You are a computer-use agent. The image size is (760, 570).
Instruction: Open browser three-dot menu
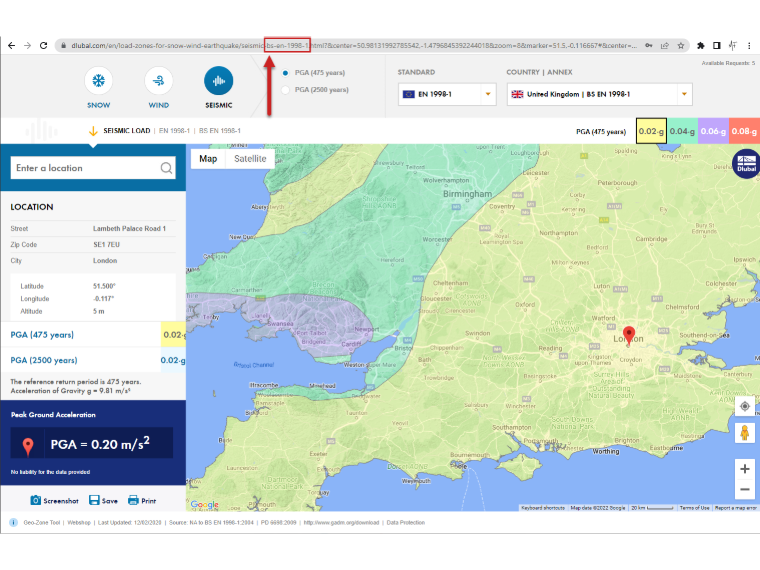click(x=749, y=46)
